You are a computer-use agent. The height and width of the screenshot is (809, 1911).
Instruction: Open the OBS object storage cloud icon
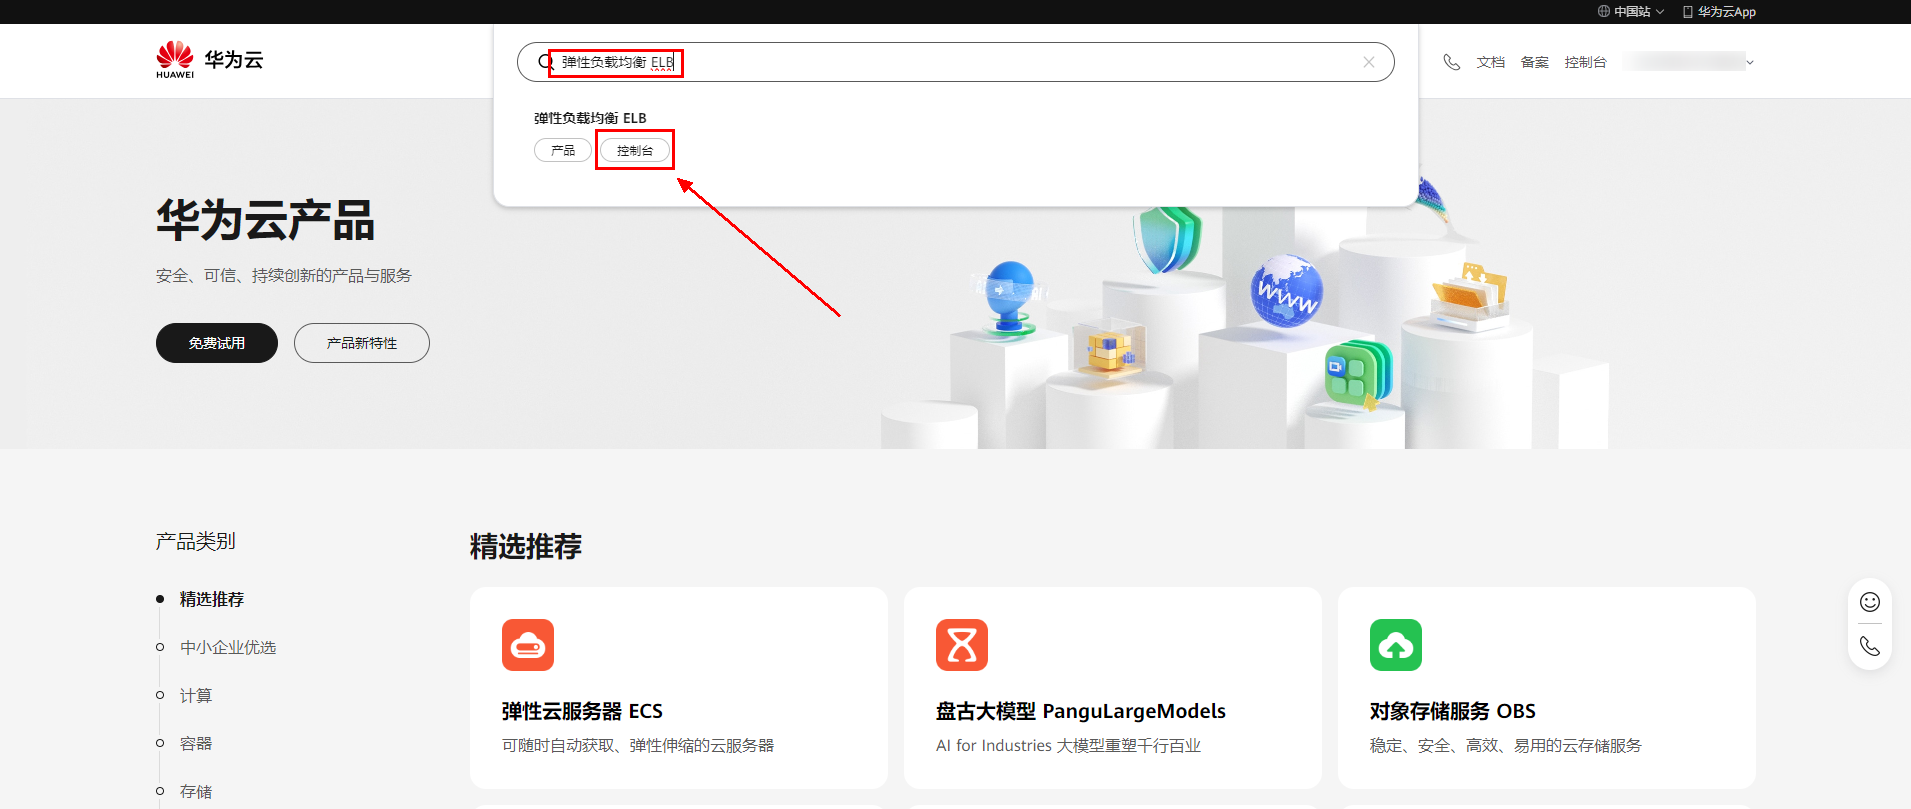[x=1396, y=645]
